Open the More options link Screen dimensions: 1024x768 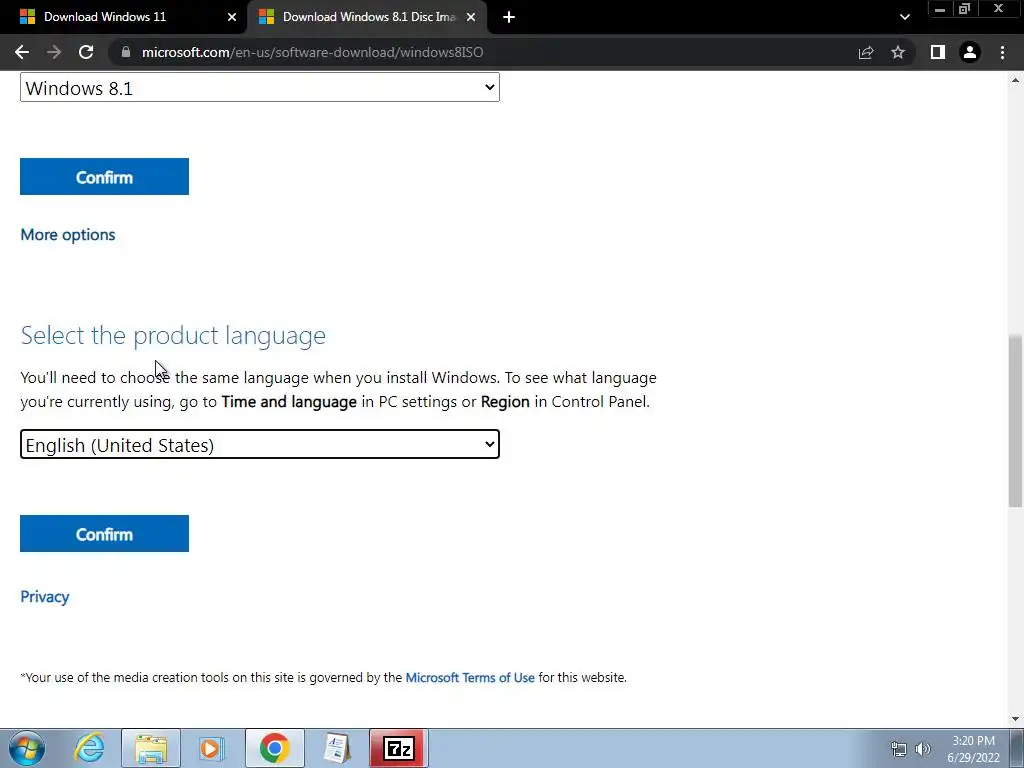coord(68,234)
